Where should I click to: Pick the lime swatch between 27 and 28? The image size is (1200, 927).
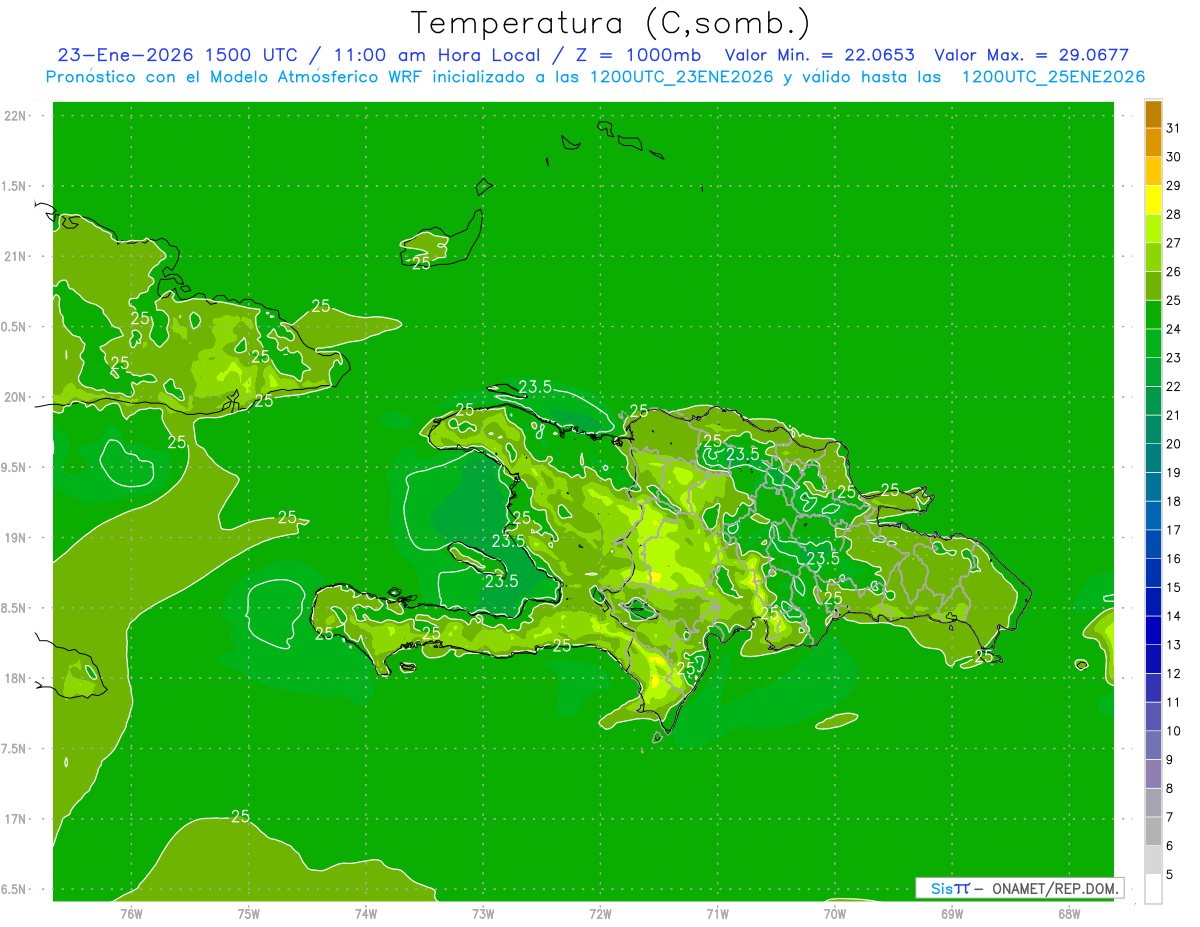[x=1153, y=229]
